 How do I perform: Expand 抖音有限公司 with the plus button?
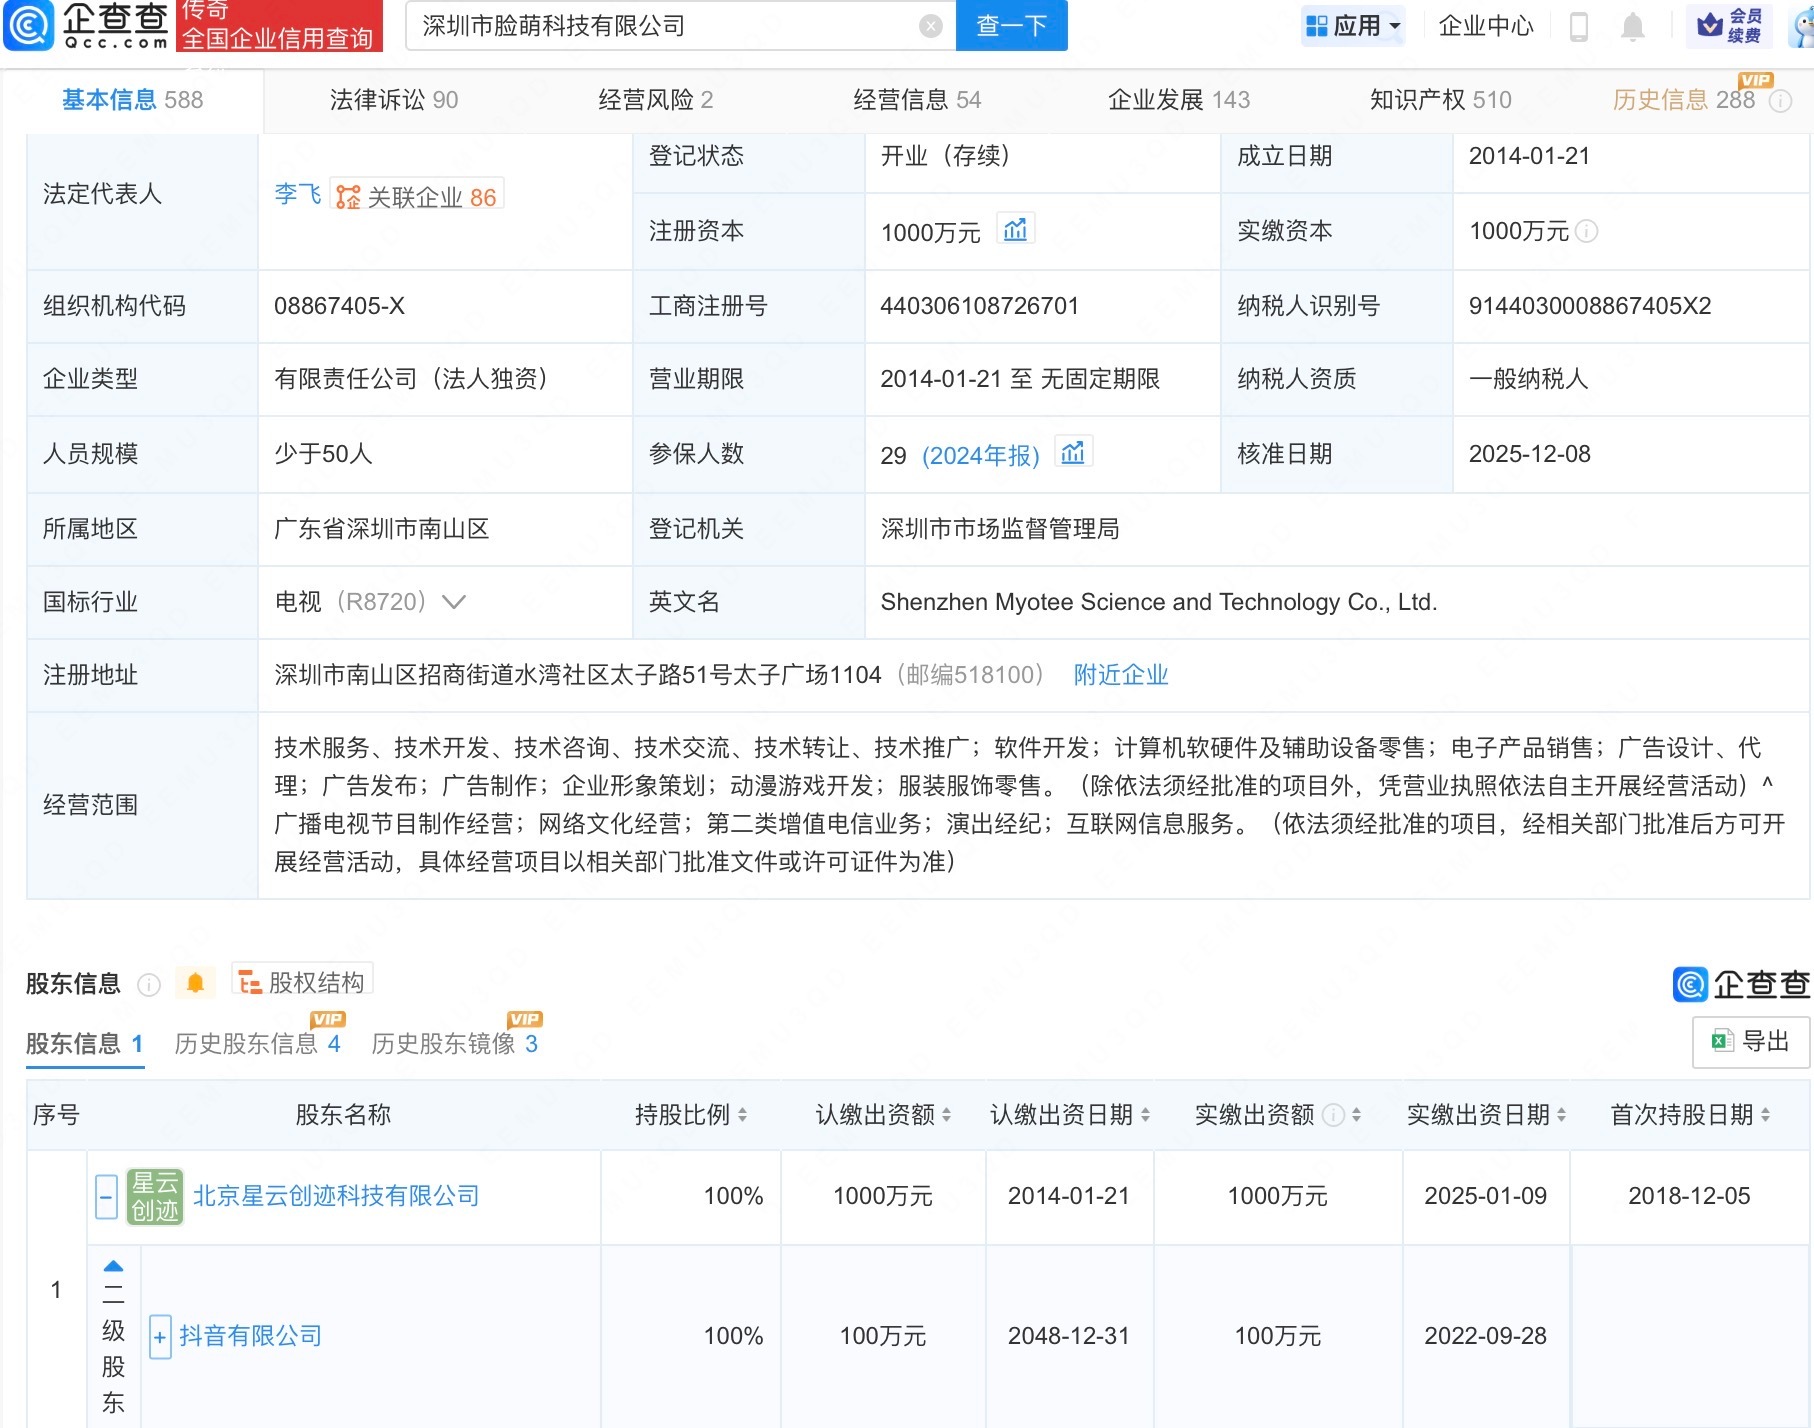click(159, 1336)
